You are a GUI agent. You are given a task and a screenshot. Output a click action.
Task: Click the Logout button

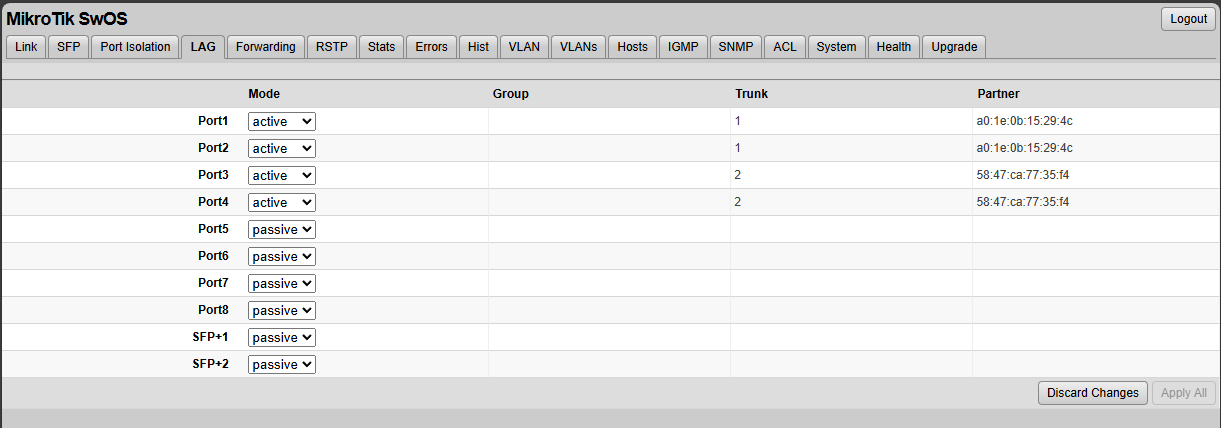[1188, 19]
